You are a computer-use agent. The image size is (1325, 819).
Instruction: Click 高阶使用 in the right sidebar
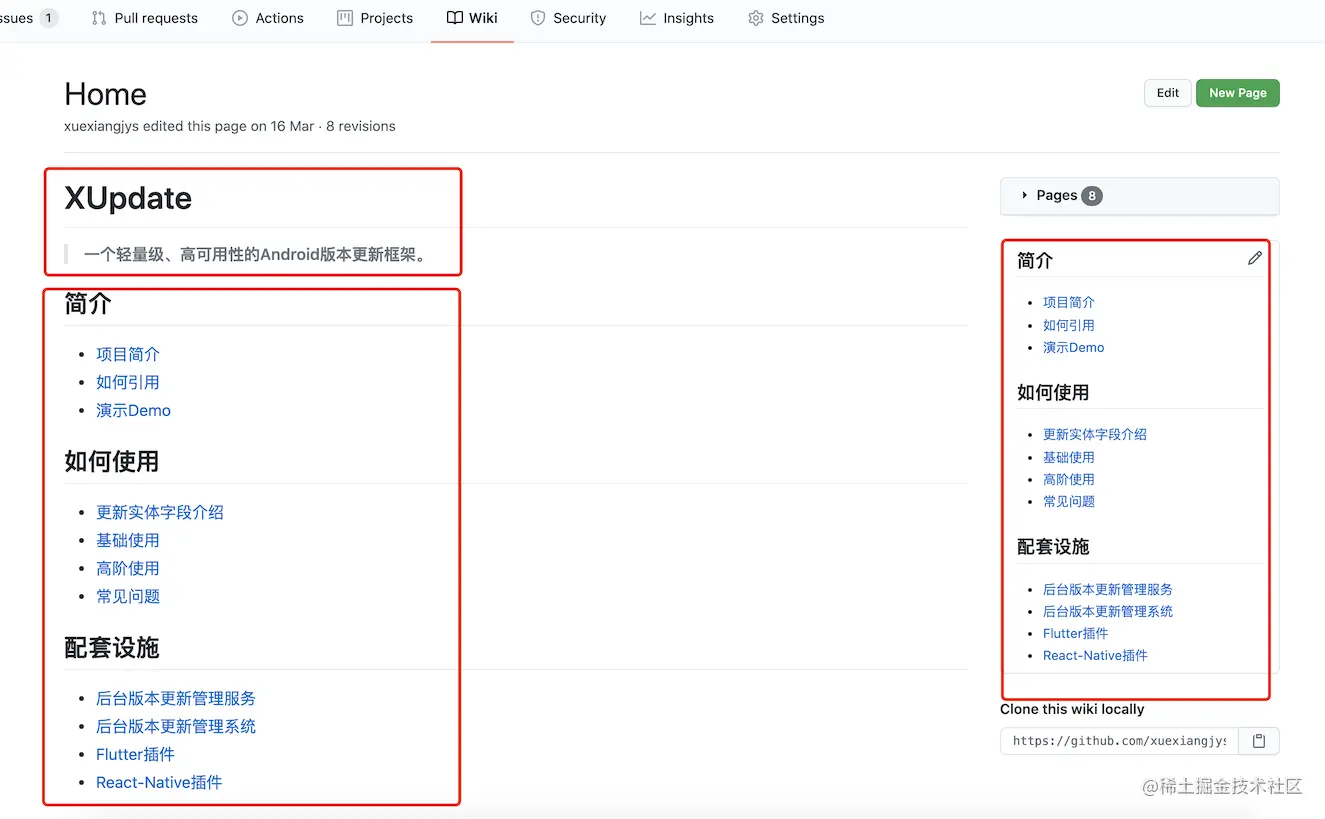pyautogui.click(x=1069, y=479)
